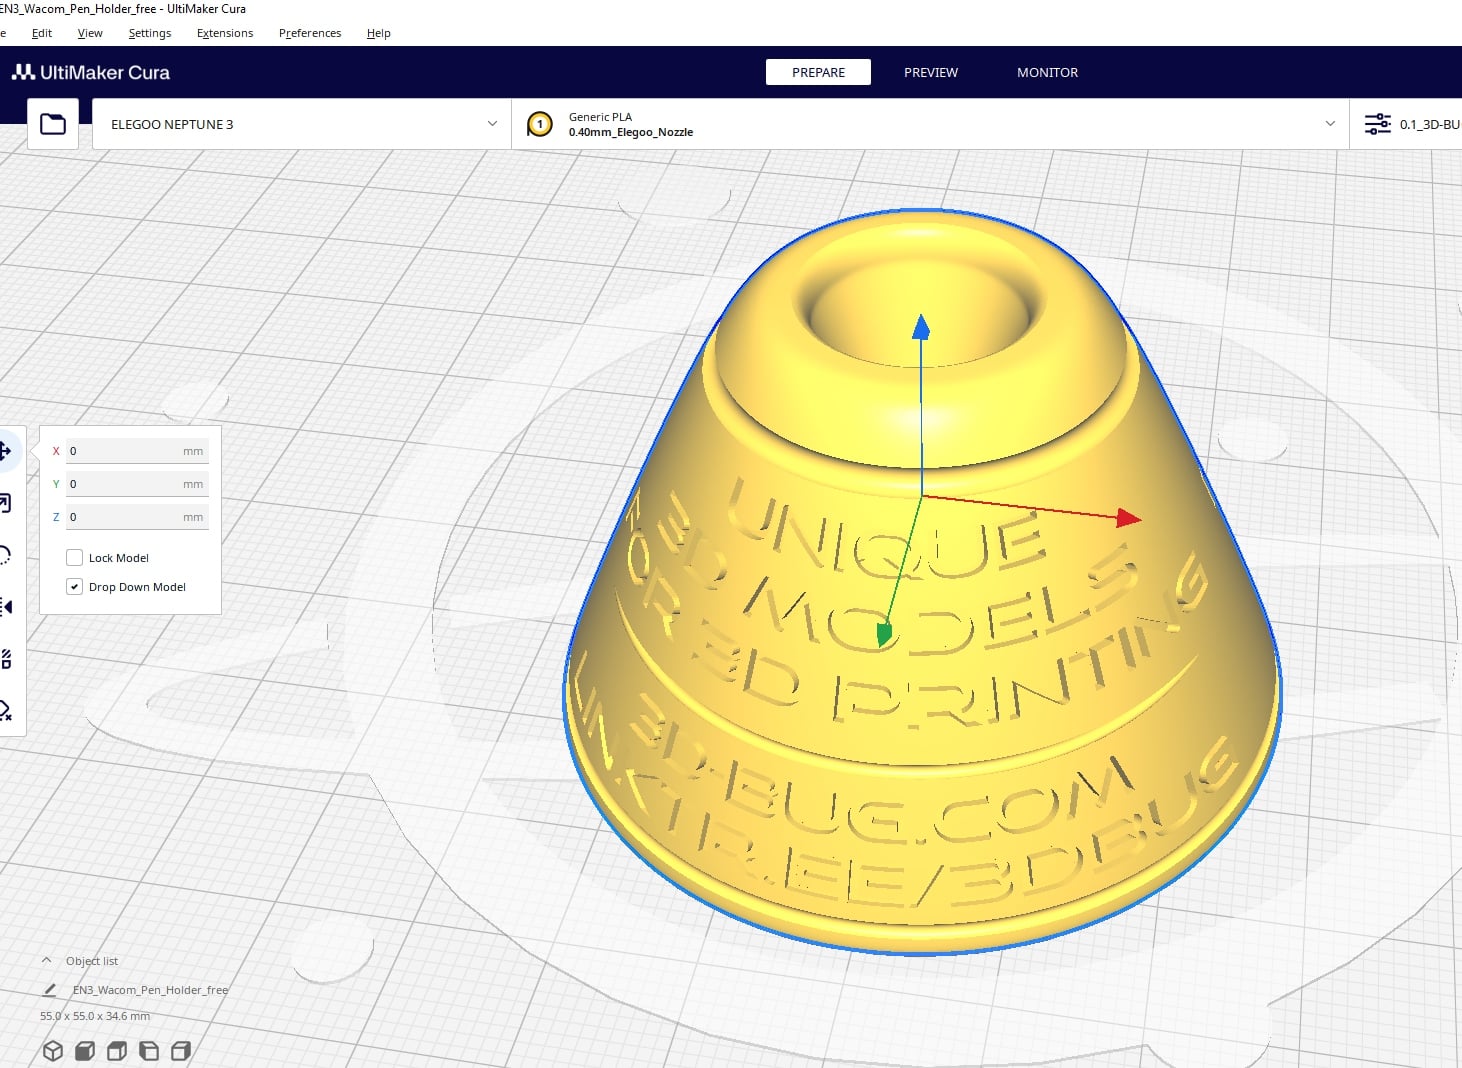Open the Settings menu
The image size is (1462, 1068).
(150, 33)
